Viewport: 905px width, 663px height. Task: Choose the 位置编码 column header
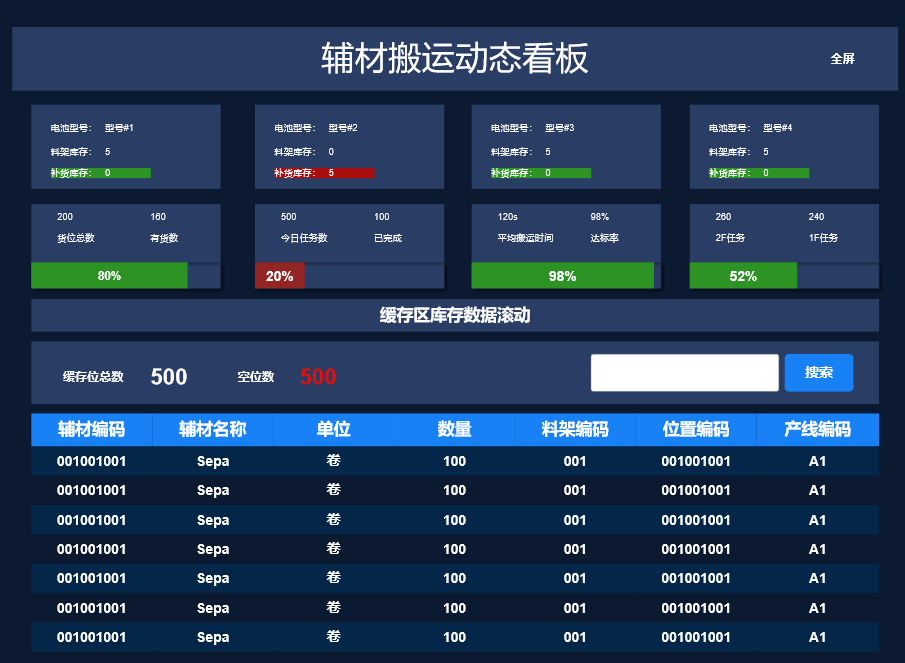pos(696,429)
